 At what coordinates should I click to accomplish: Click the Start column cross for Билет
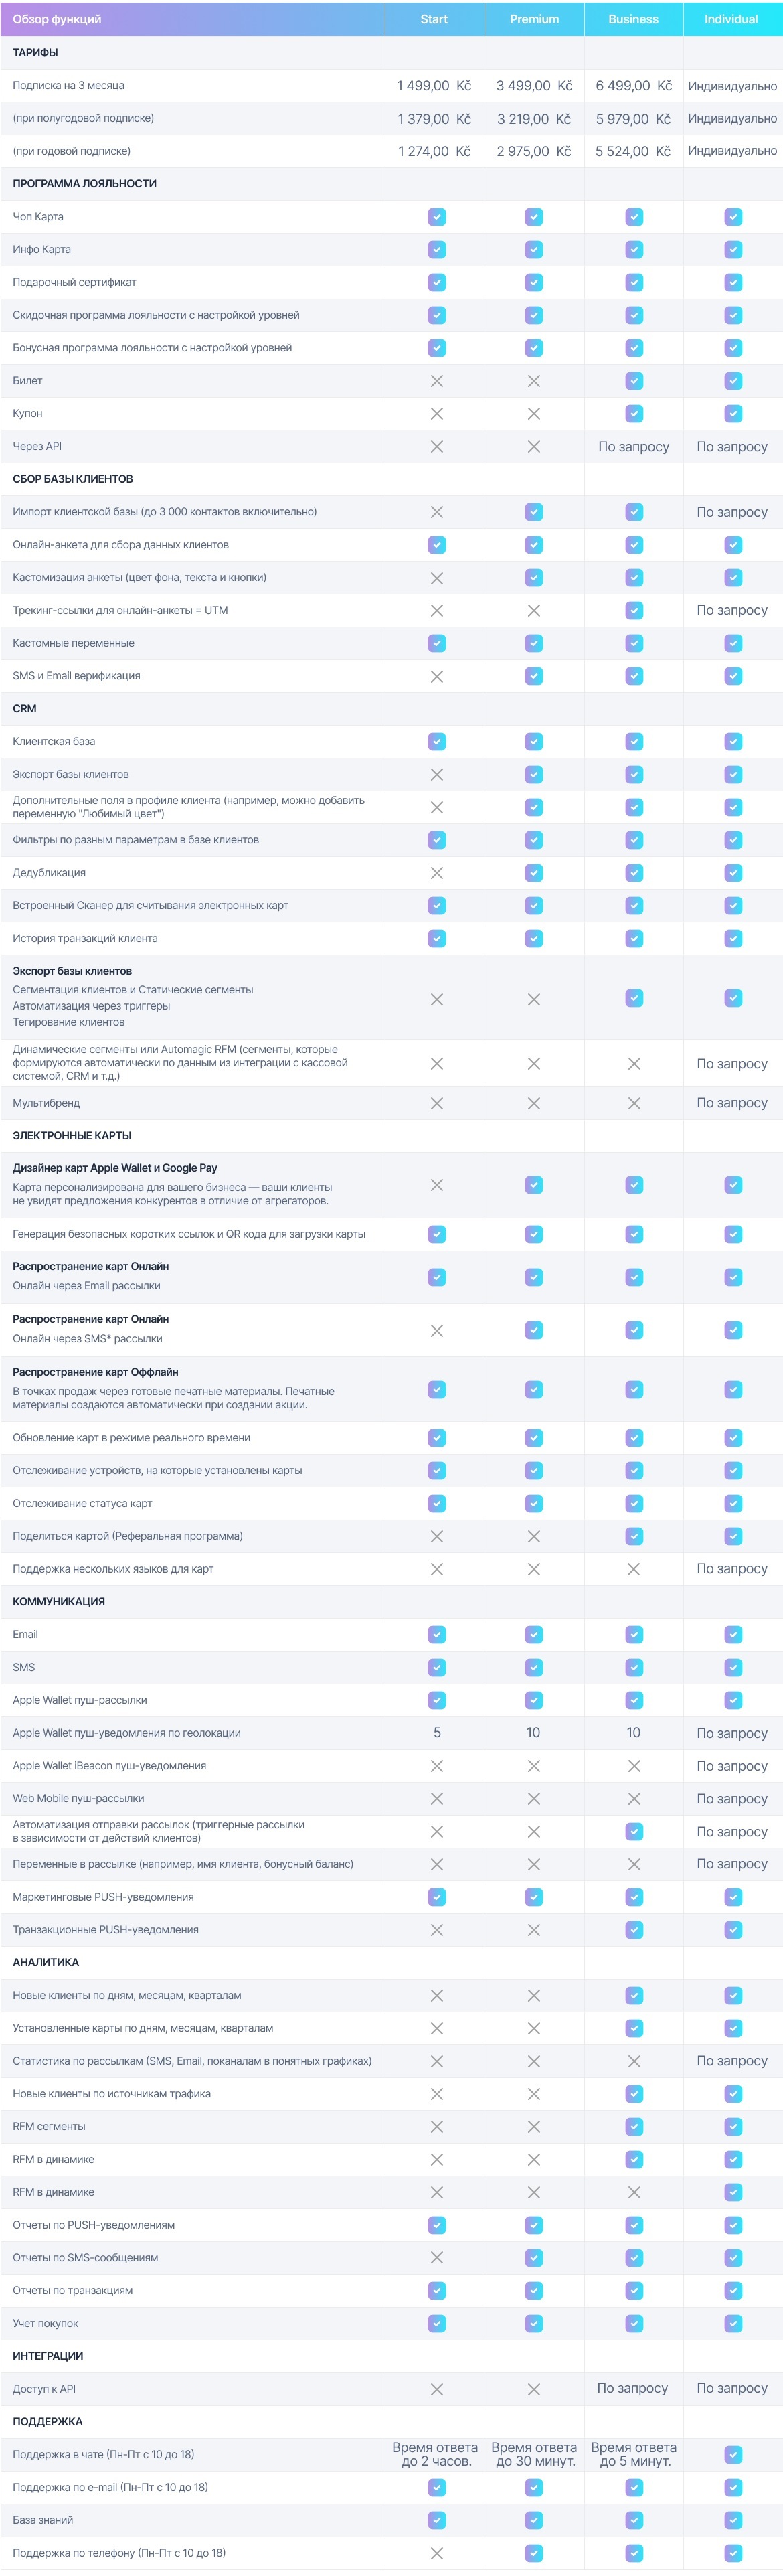tap(436, 381)
